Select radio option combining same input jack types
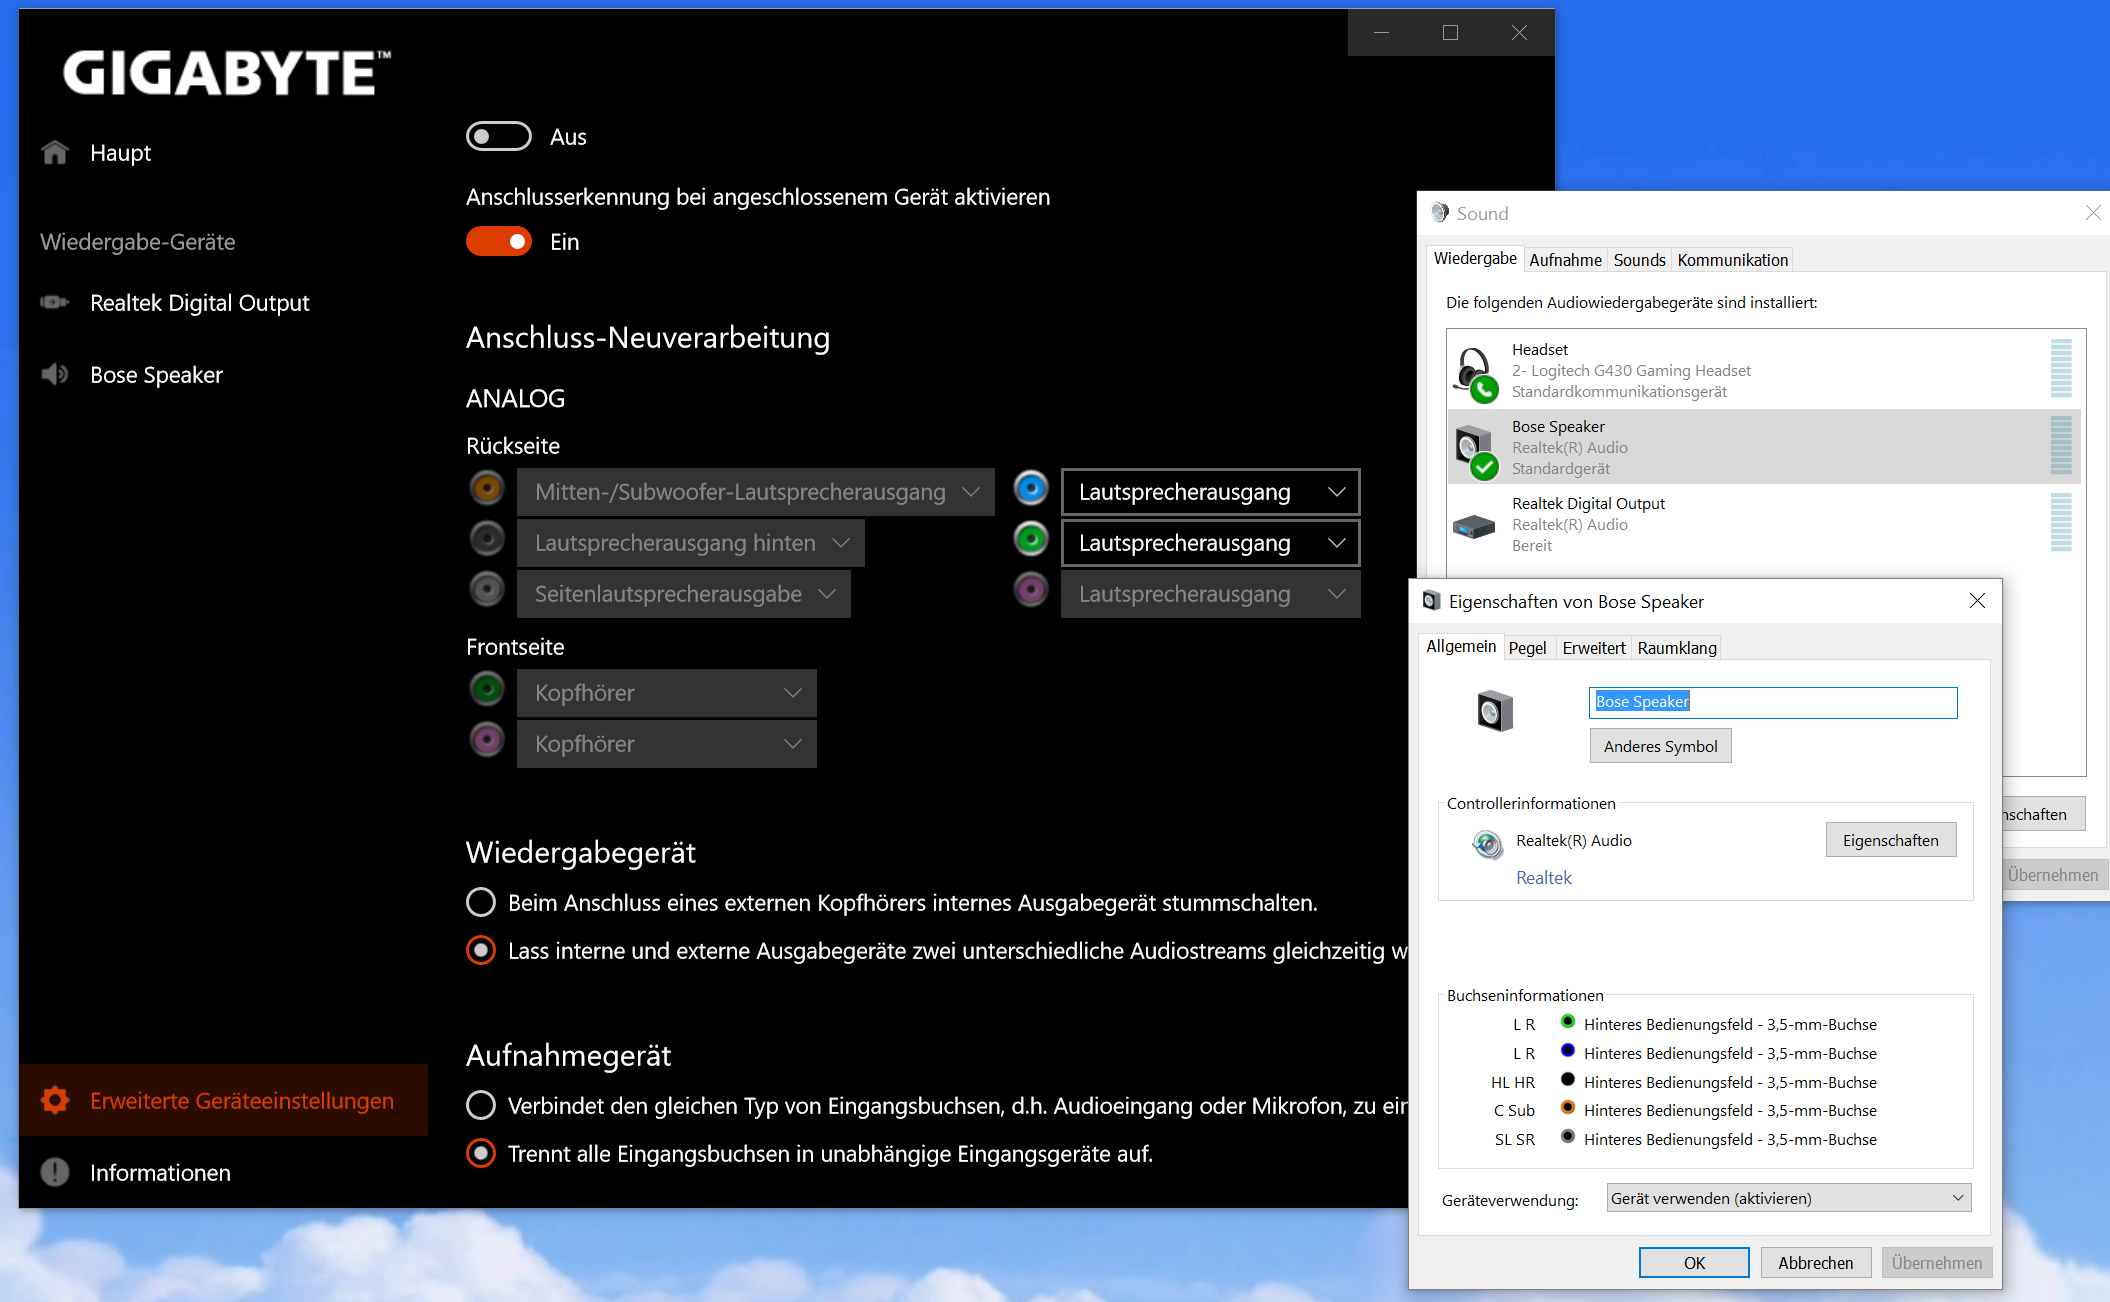The image size is (2110, 1302). click(481, 1105)
